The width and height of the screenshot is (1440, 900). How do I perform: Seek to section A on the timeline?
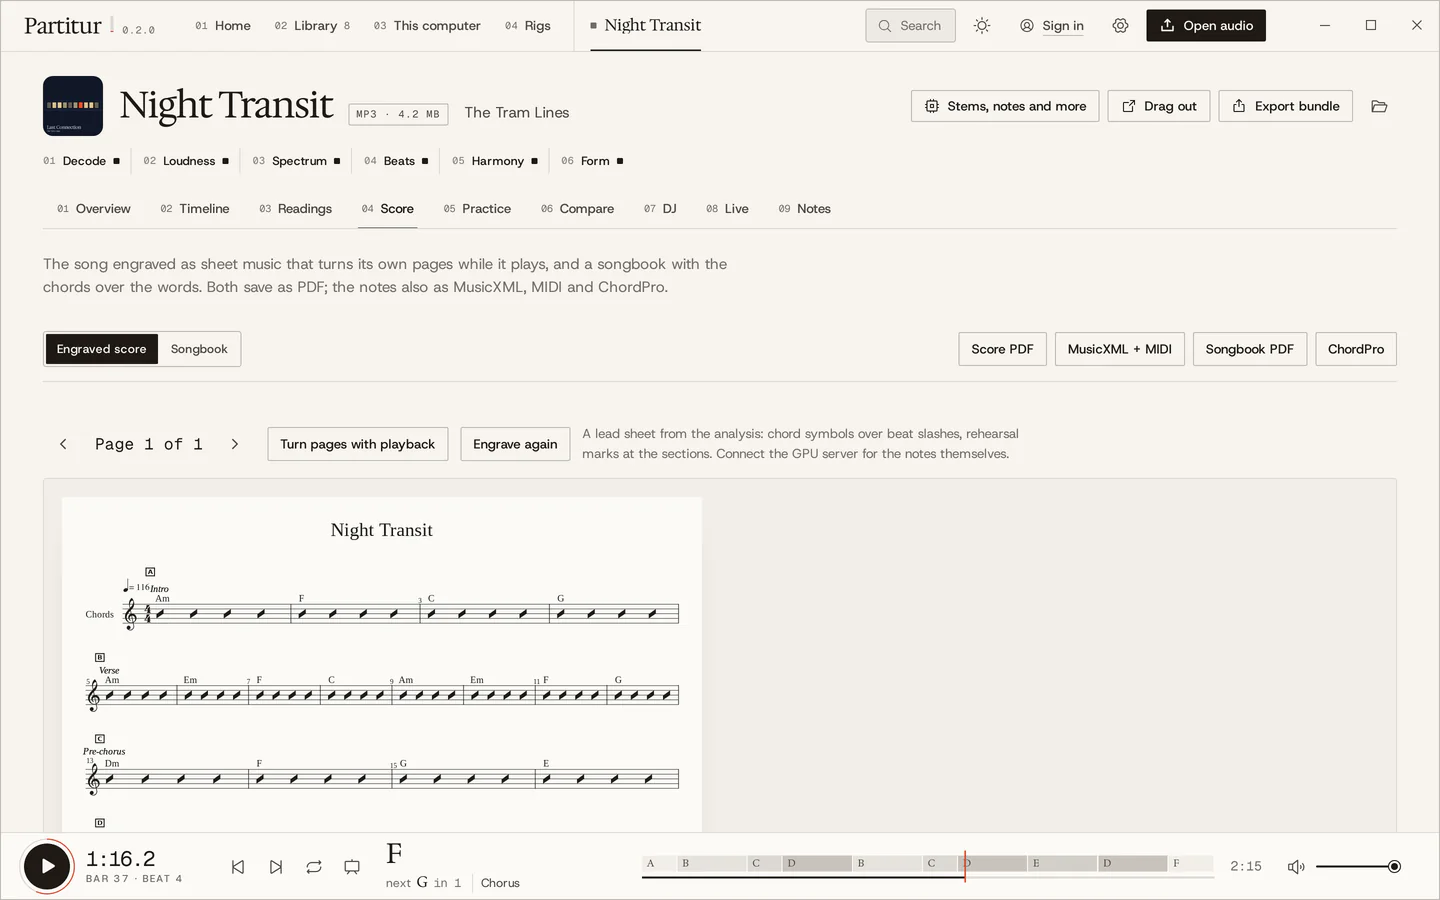click(x=659, y=863)
